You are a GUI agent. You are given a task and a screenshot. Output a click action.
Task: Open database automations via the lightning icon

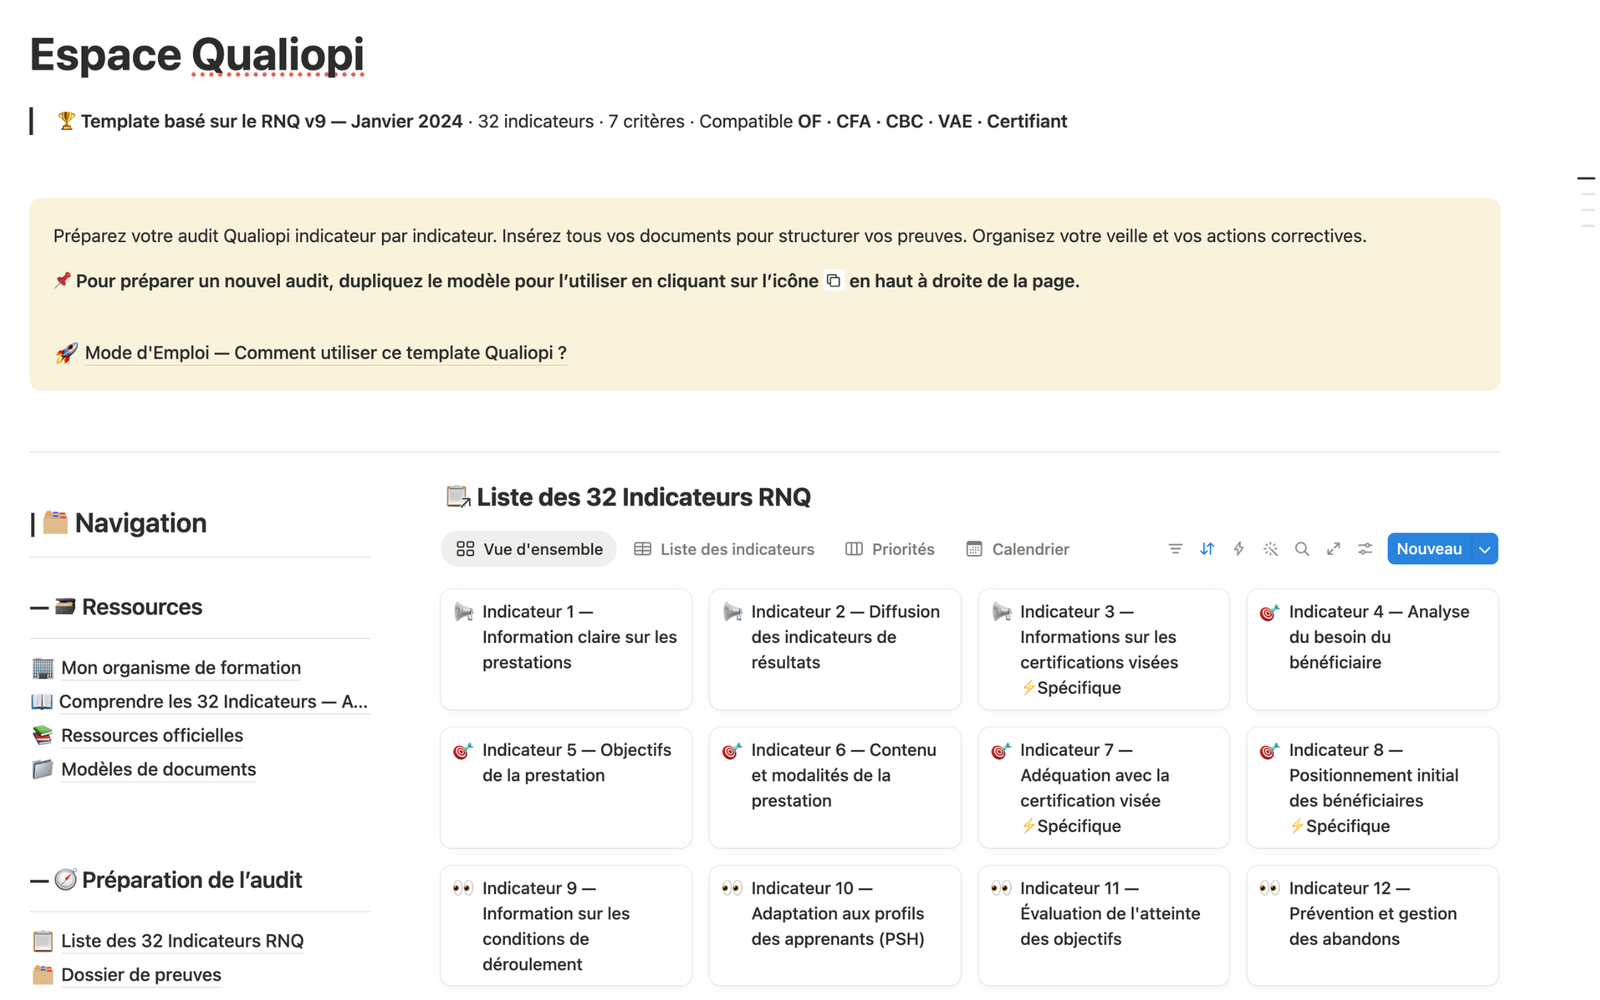click(1239, 548)
